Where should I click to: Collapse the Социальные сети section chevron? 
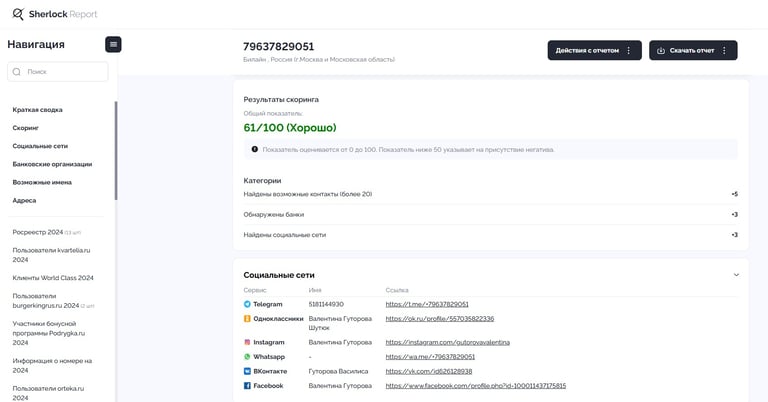(736, 275)
